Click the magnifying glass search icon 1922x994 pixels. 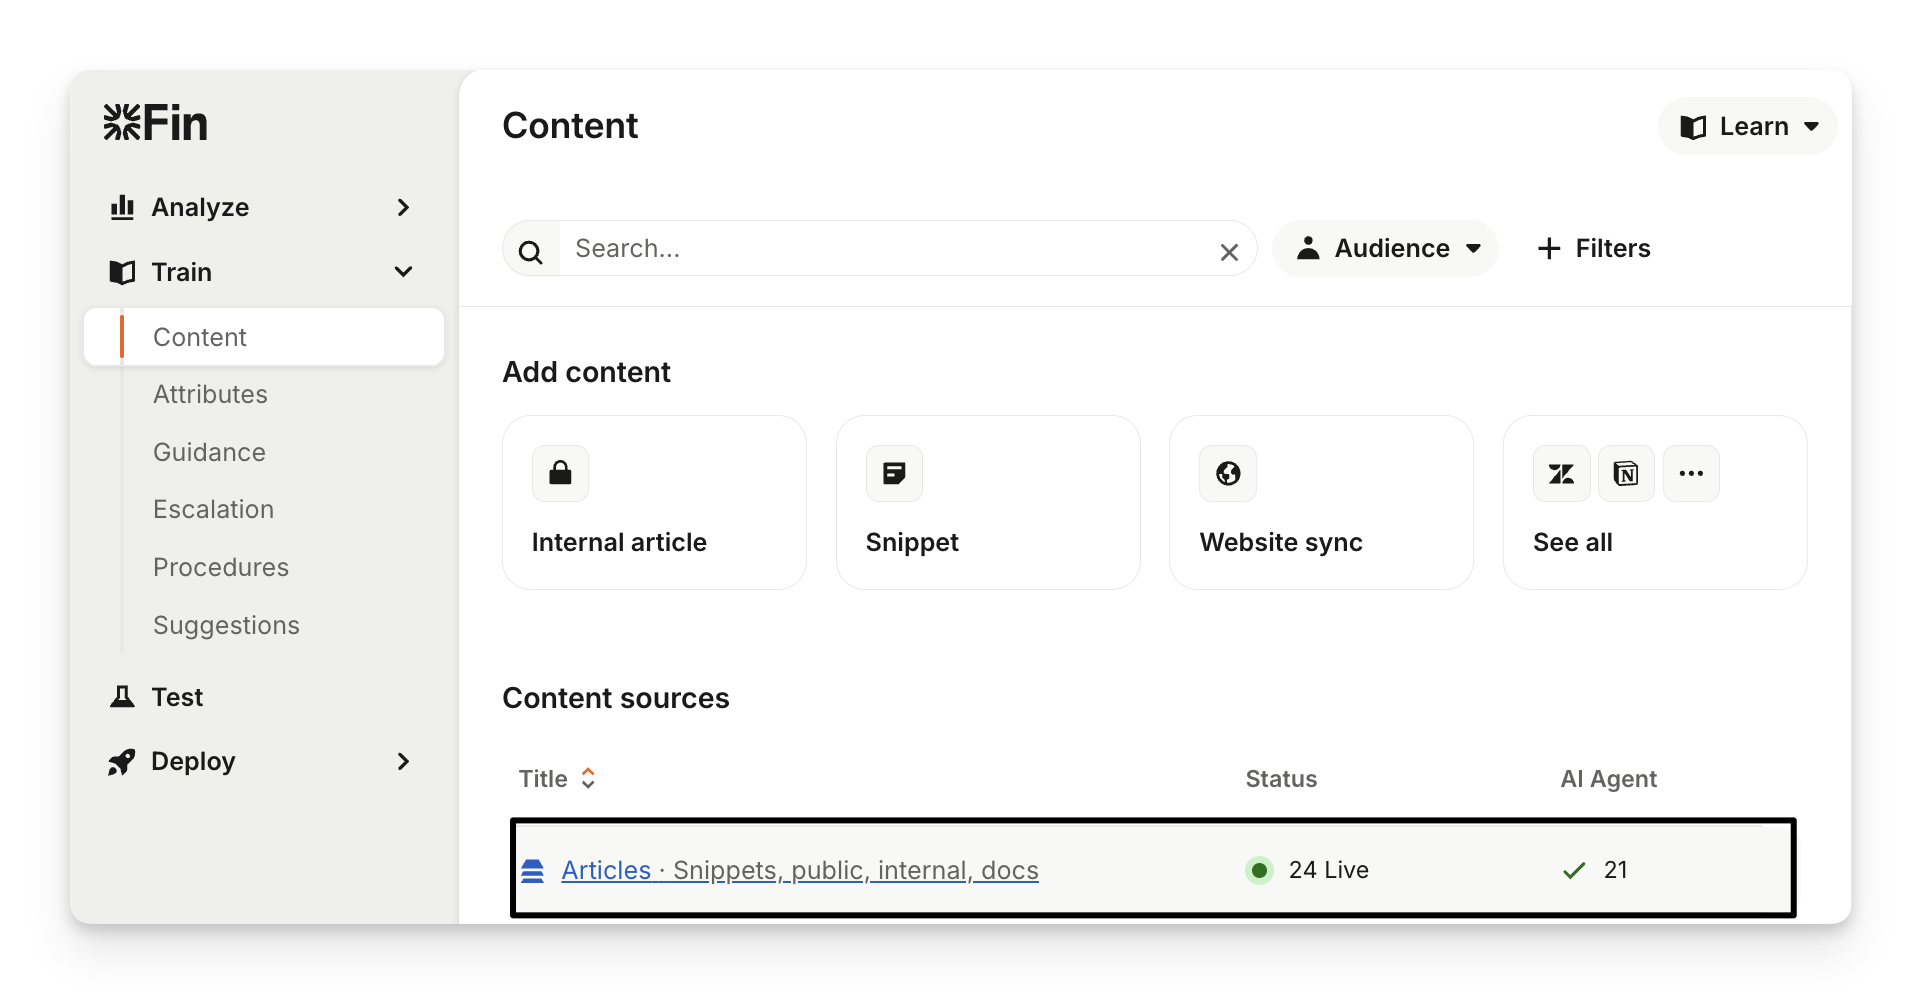pos(531,252)
